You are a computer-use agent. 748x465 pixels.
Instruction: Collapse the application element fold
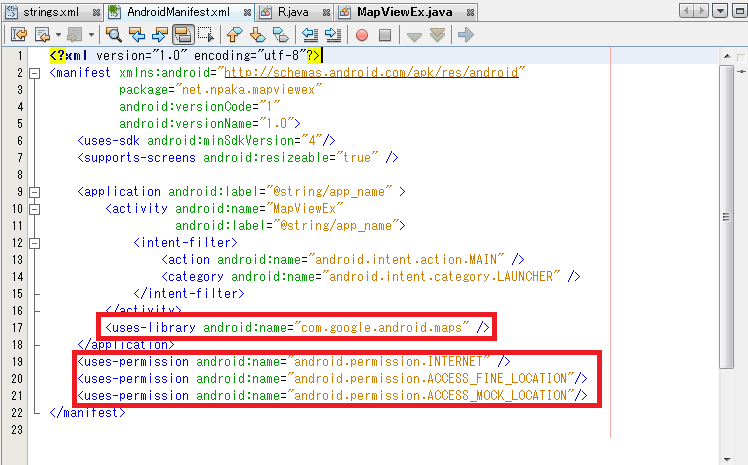coord(34,192)
